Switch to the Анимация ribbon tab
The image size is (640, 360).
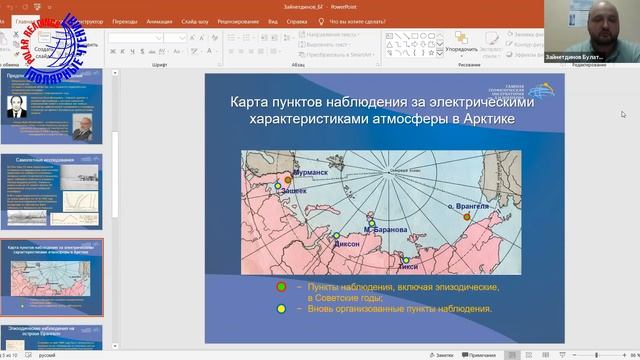pos(159,22)
